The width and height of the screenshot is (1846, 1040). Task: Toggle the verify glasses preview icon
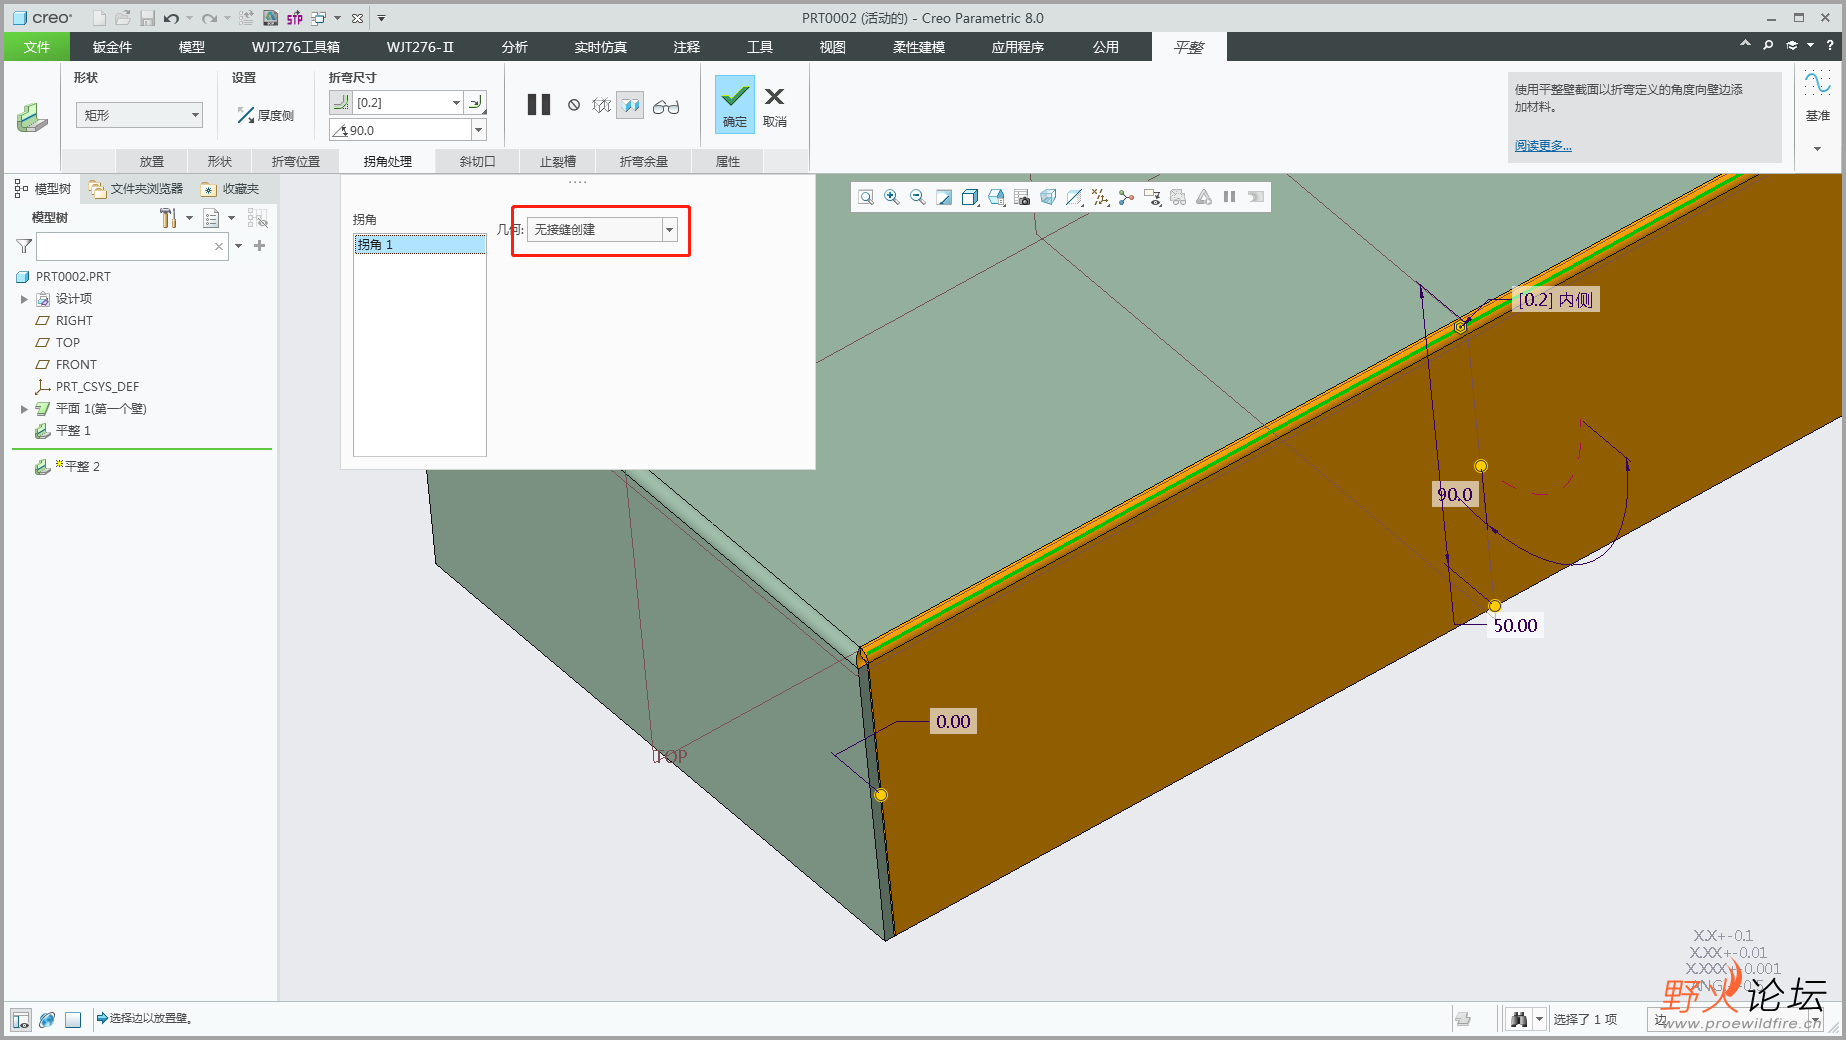click(x=666, y=106)
